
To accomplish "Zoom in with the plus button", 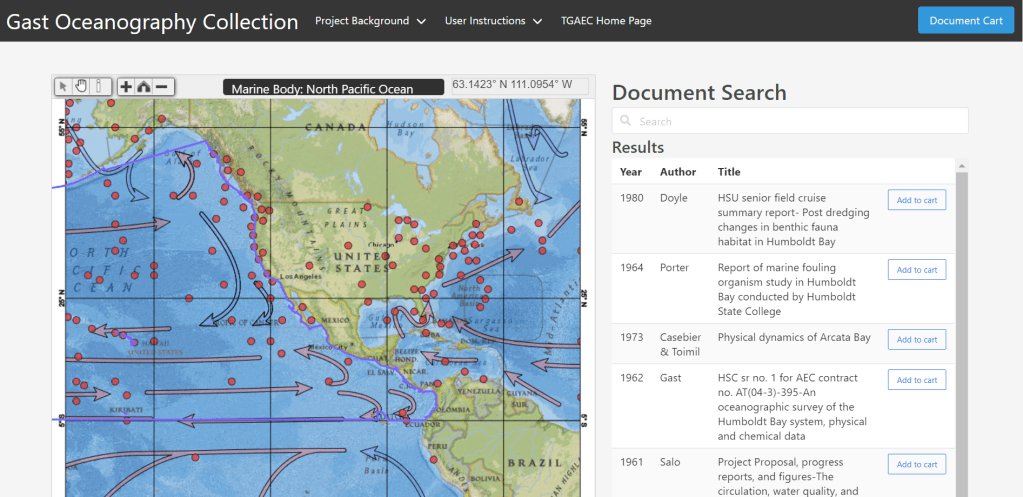I will click(x=126, y=86).
